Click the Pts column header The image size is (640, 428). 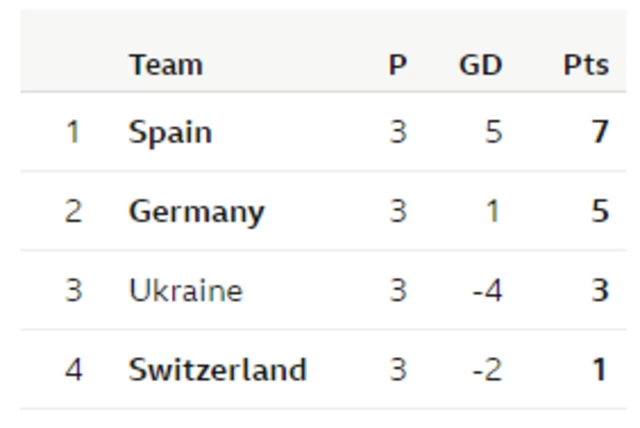point(587,65)
